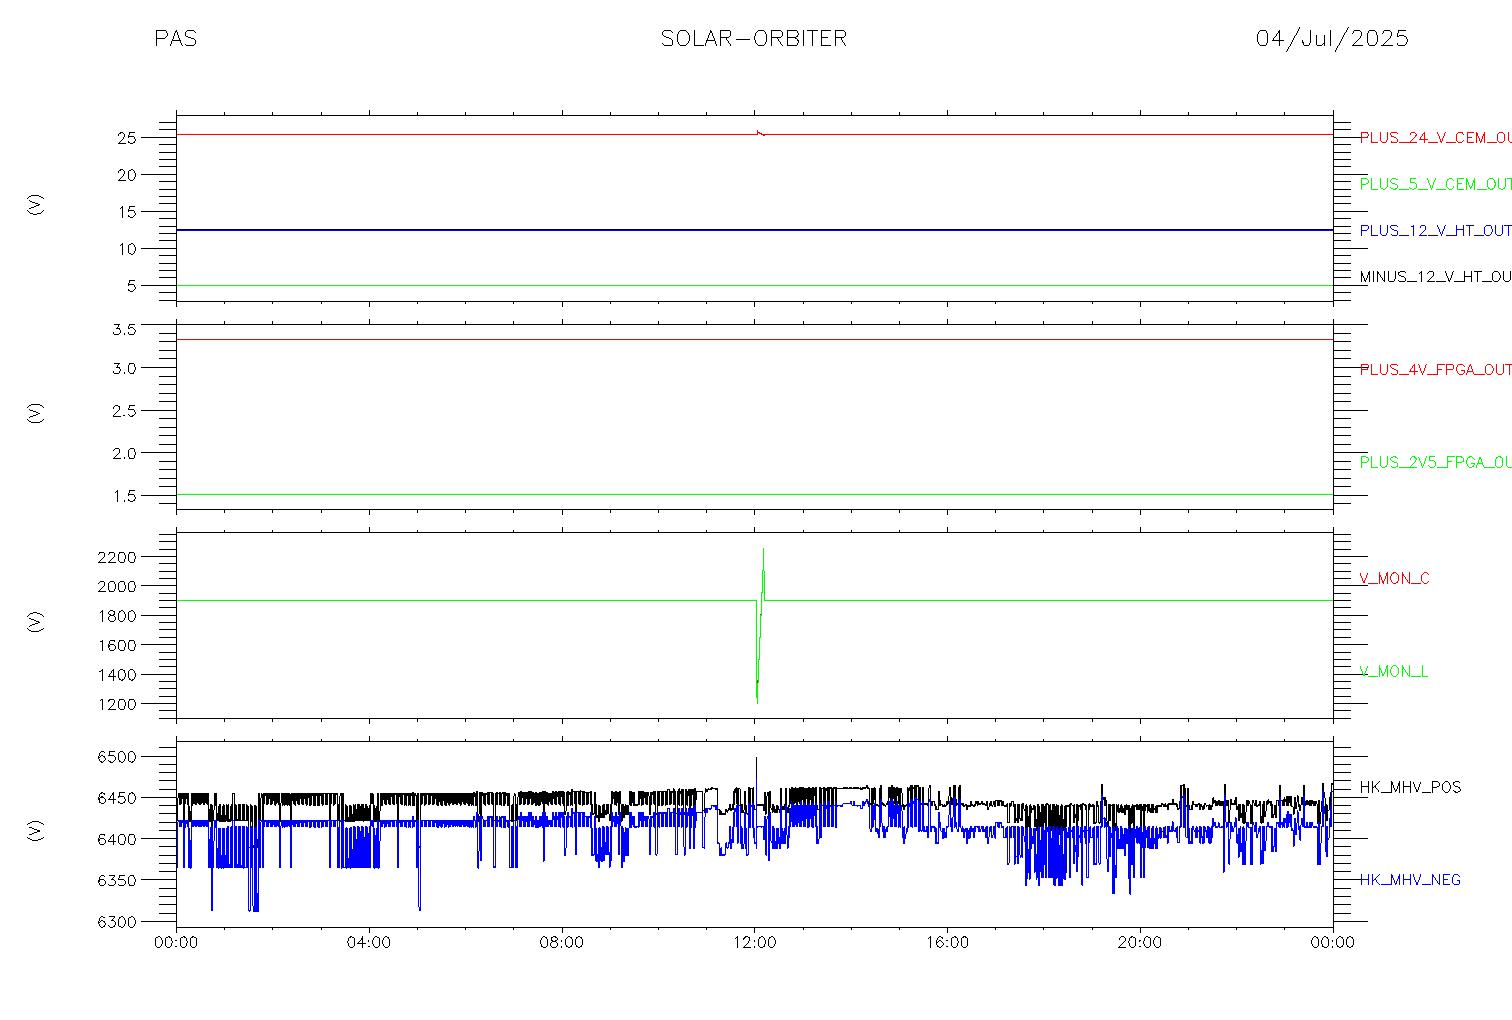This screenshot has width=1512, height=1020.
Task: Click the 04/Jul/2025 date label
Action: coord(1332,39)
